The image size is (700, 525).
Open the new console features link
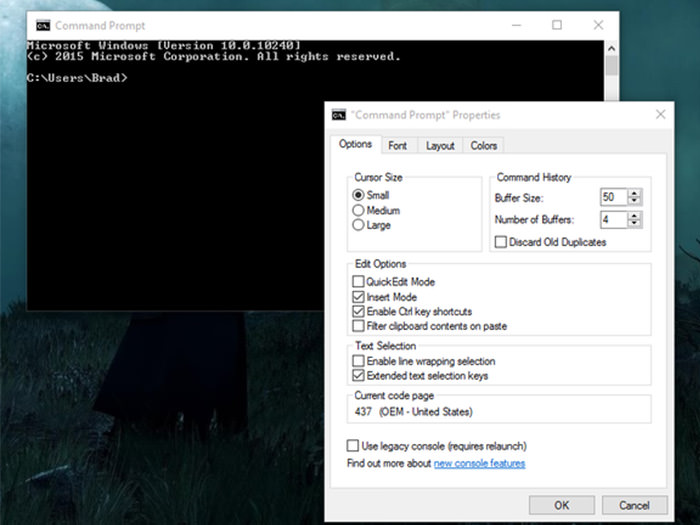[479, 464]
